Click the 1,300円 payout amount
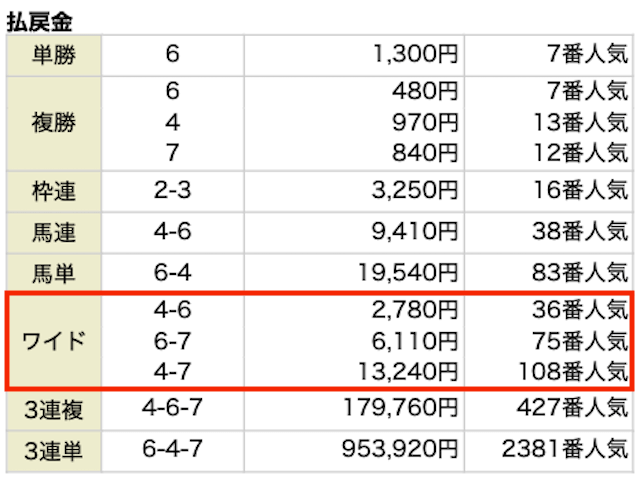 [416, 54]
